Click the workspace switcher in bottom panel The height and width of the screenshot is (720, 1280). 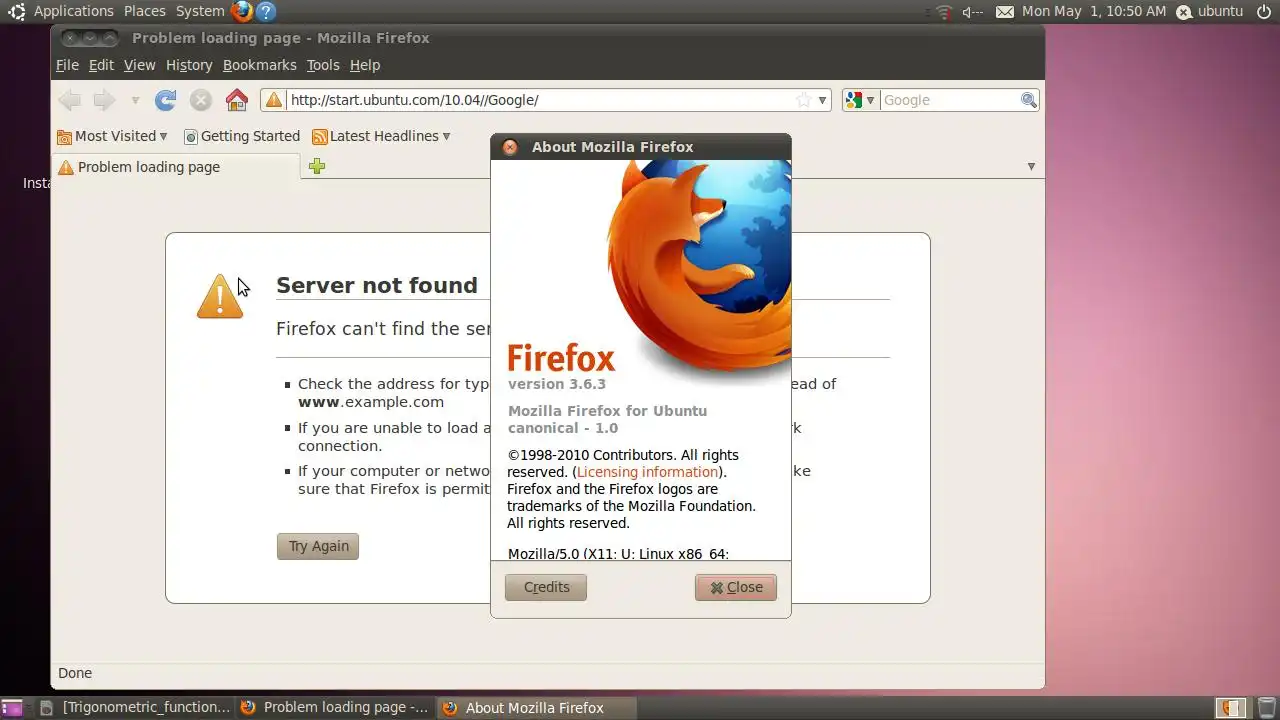(1231, 708)
